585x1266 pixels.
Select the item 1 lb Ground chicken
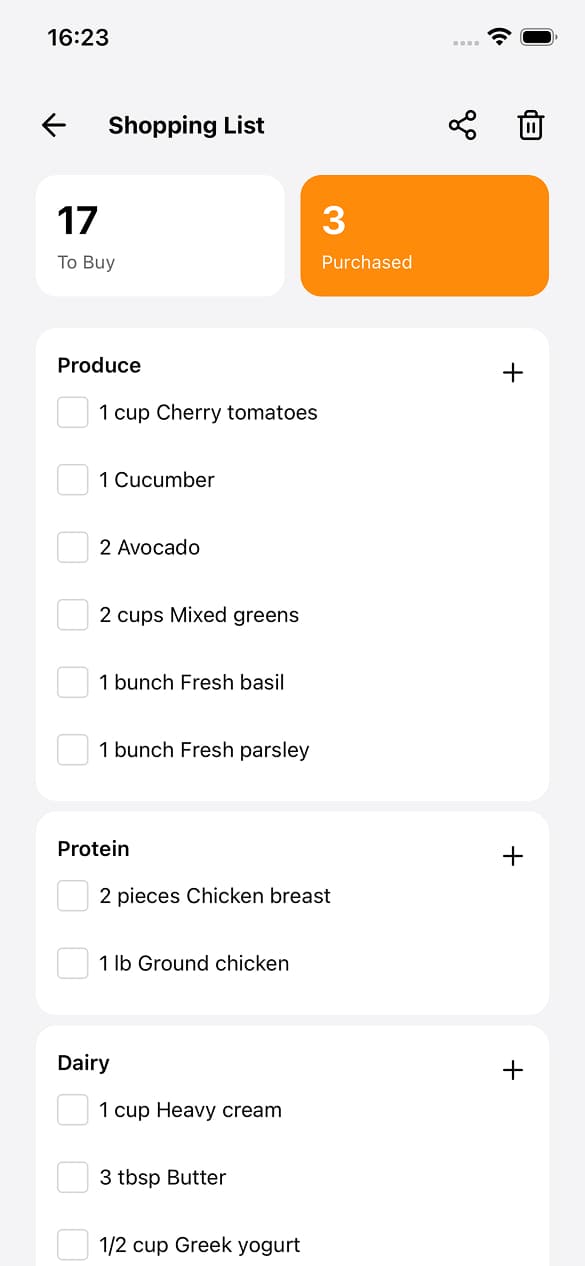194,963
